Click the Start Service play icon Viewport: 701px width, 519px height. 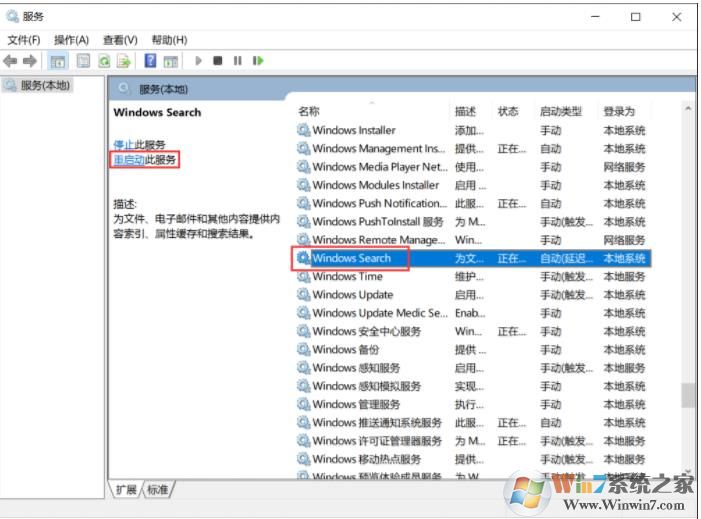[198, 60]
